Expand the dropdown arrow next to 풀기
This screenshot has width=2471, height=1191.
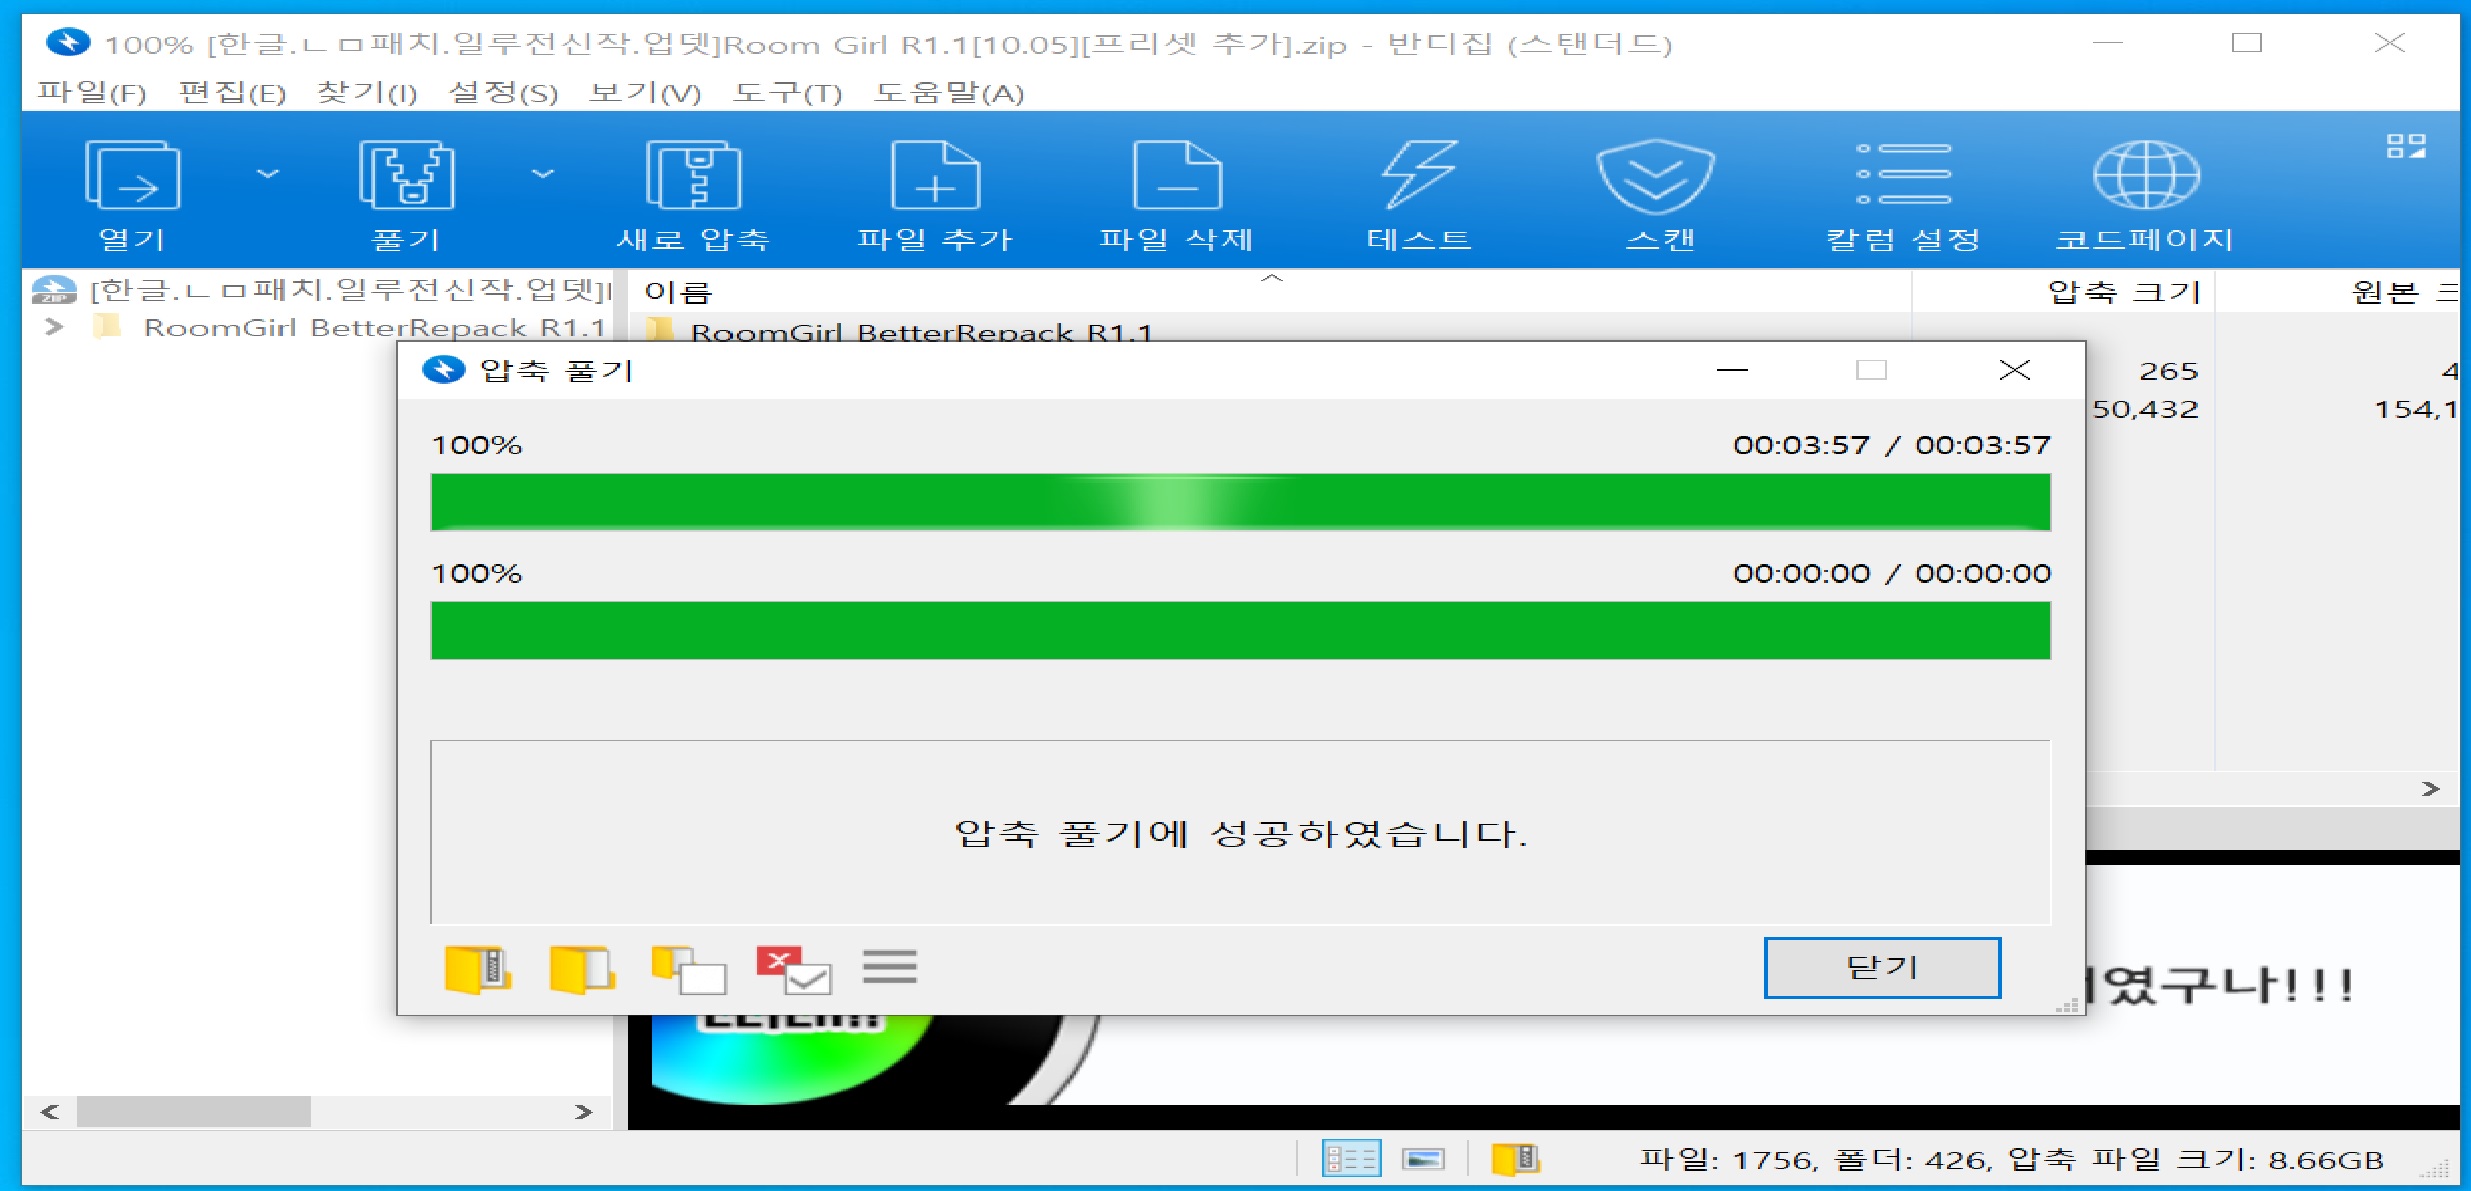(x=542, y=174)
